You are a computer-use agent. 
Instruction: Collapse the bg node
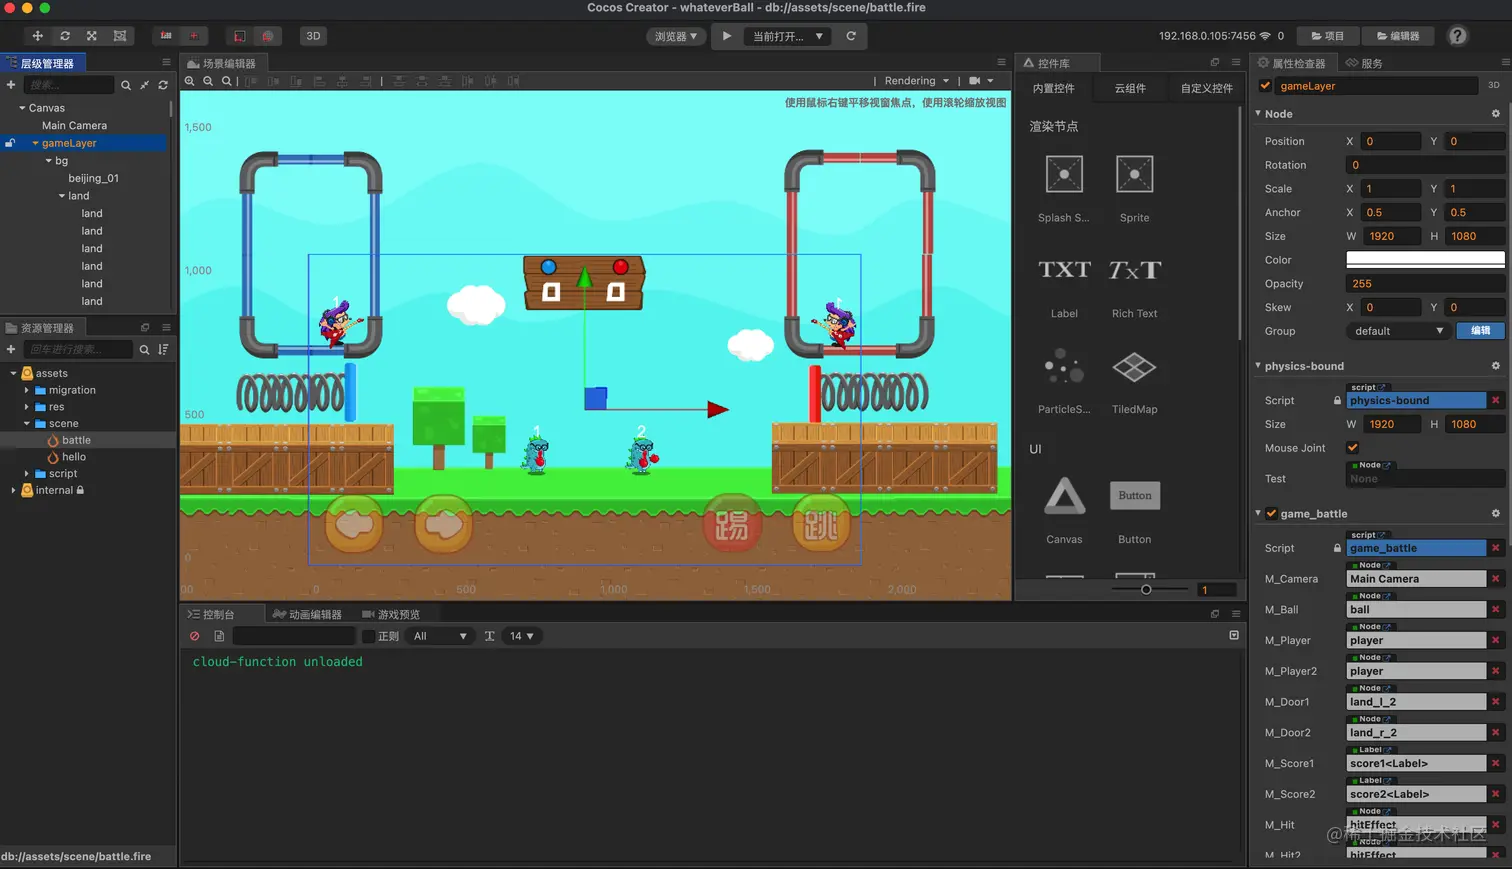pos(48,161)
